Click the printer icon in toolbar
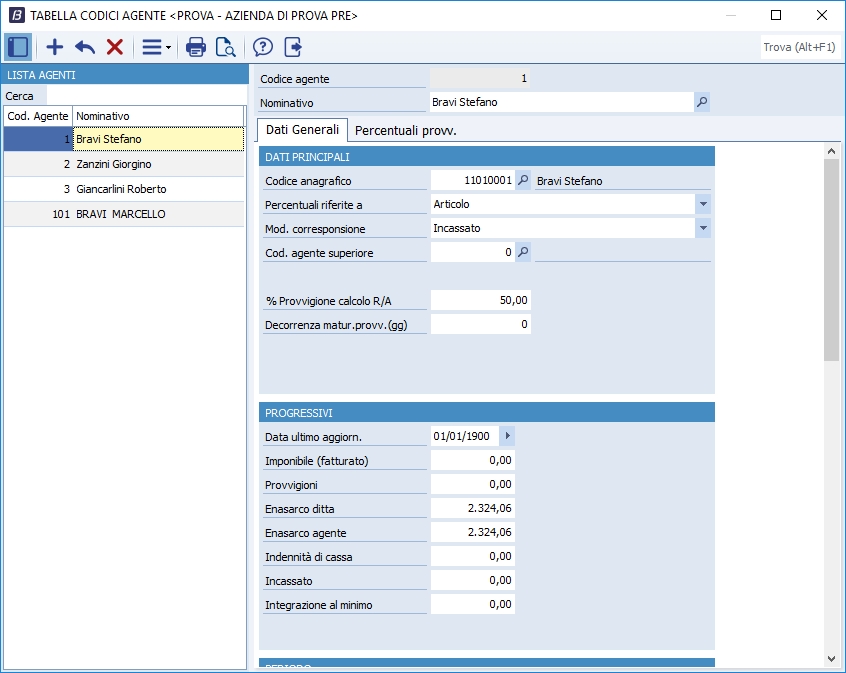The width and height of the screenshot is (846, 673). pyautogui.click(x=196, y=47)
